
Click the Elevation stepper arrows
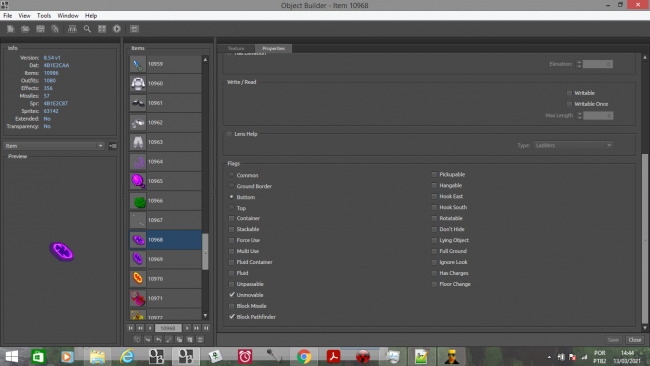(x=579, y=64)
